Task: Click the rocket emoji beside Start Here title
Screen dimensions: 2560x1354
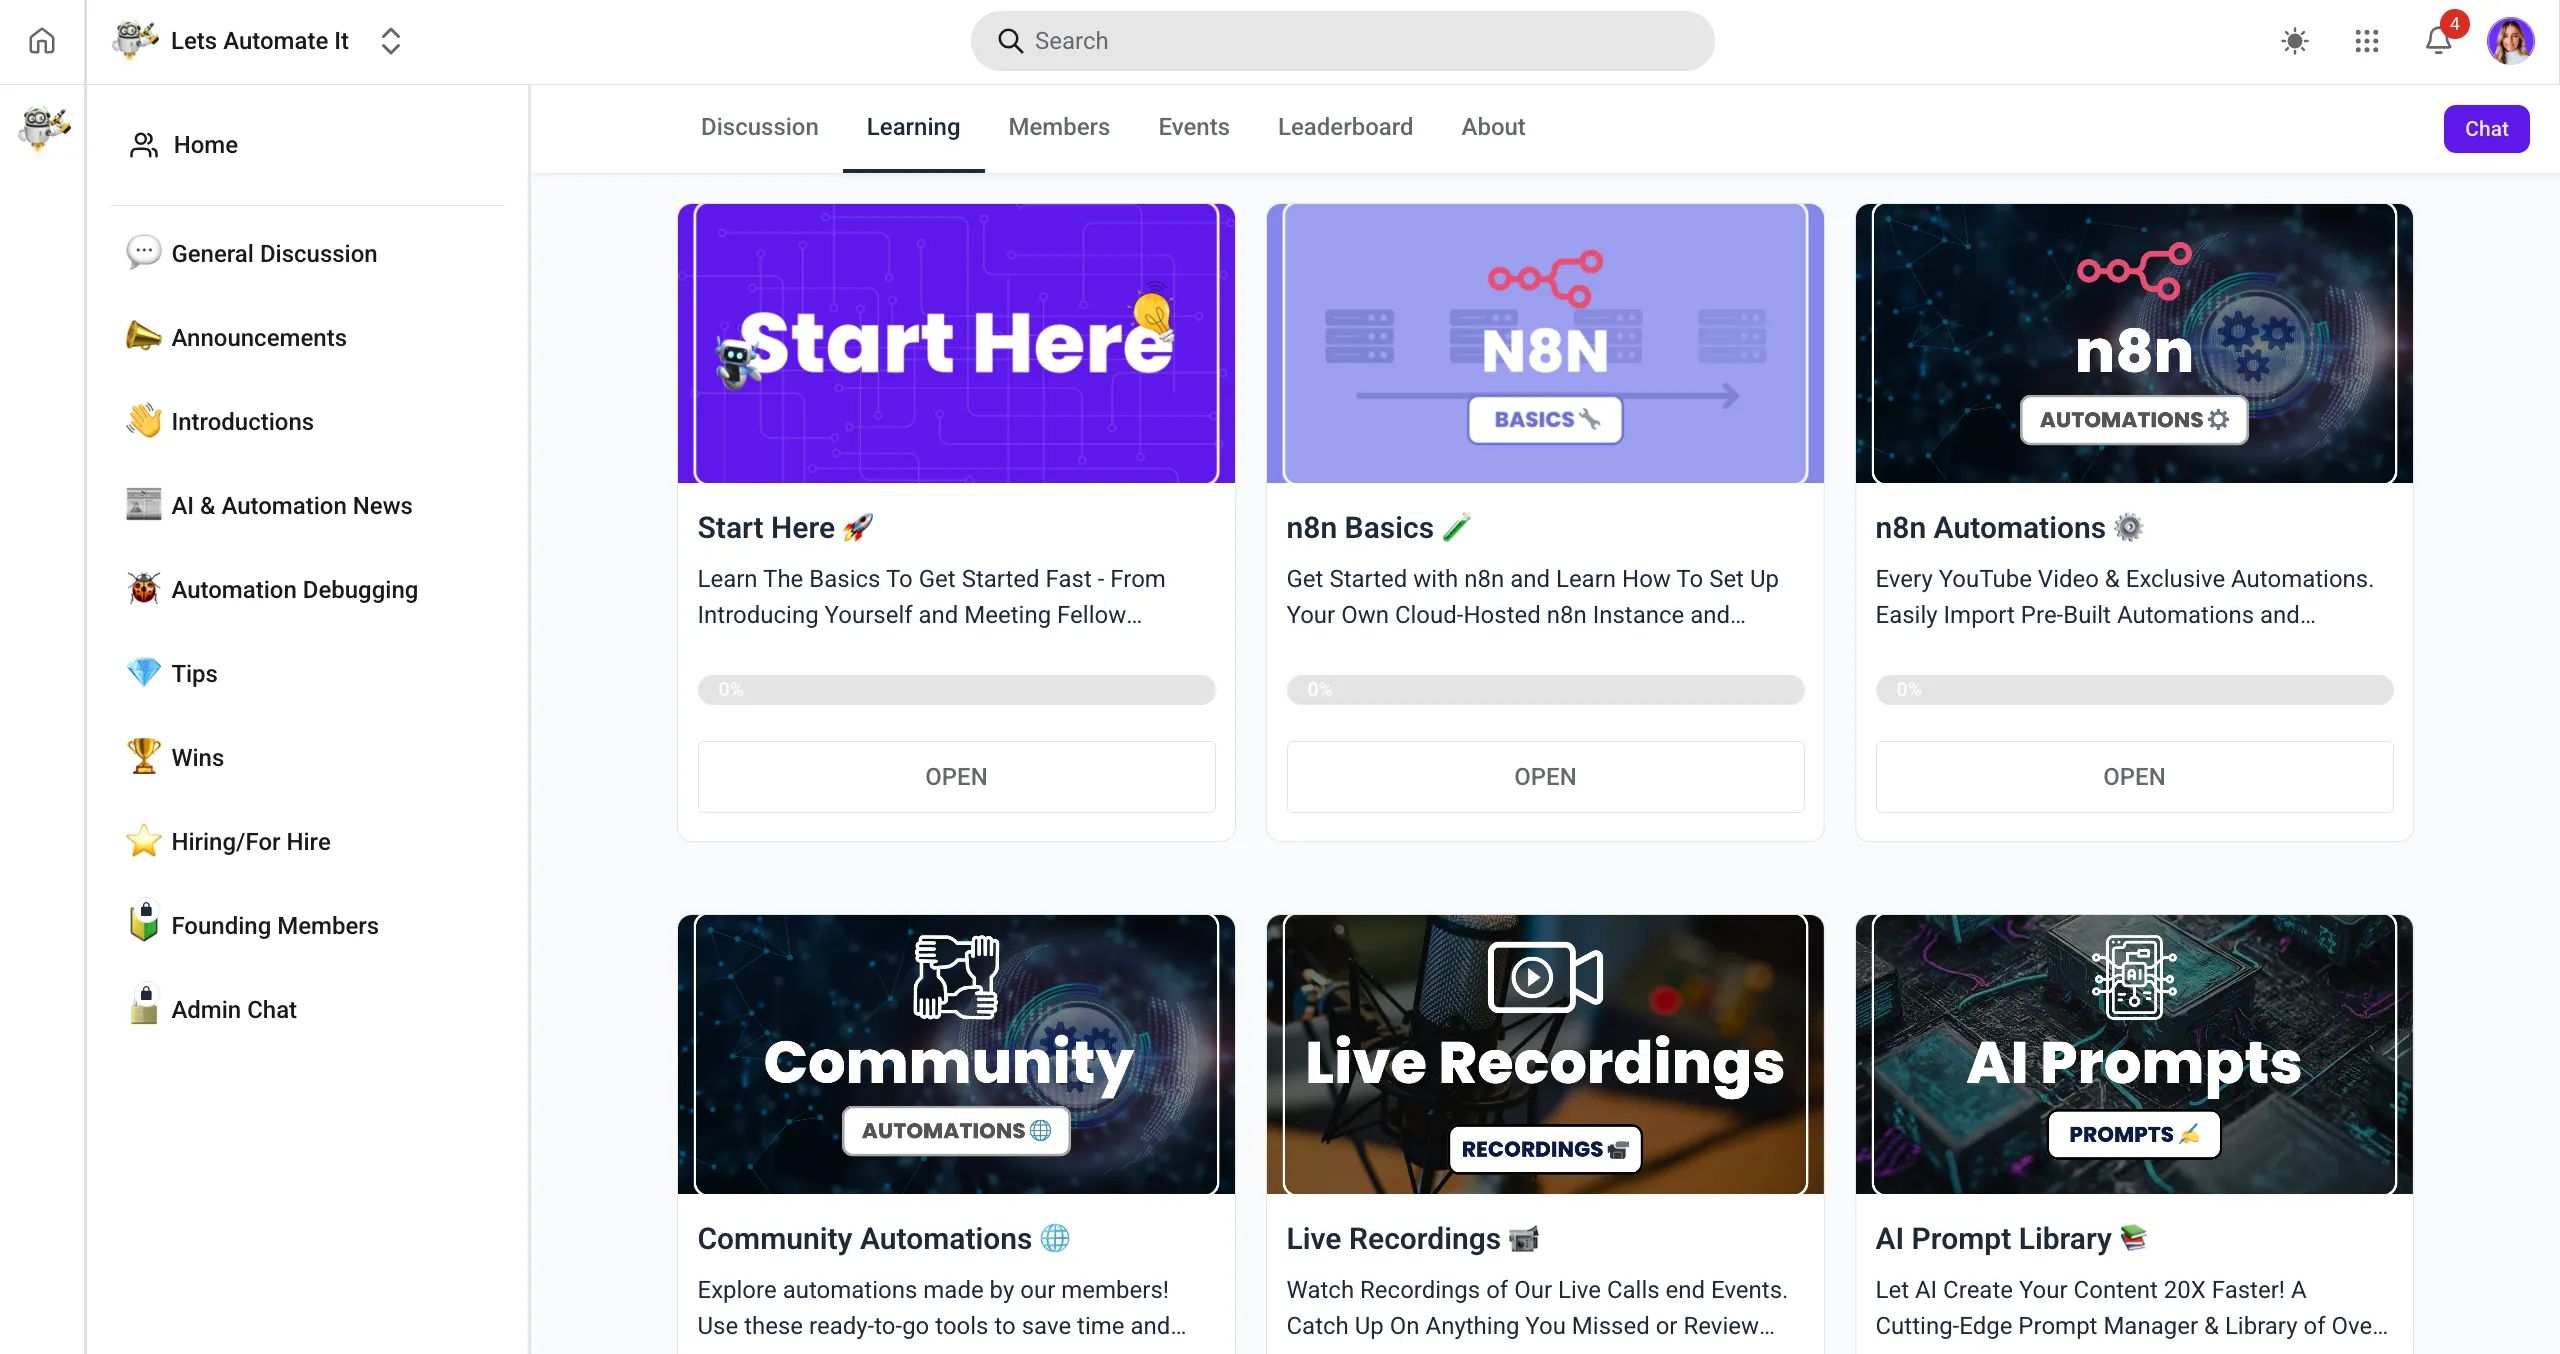Action: [x=858, y=527]
